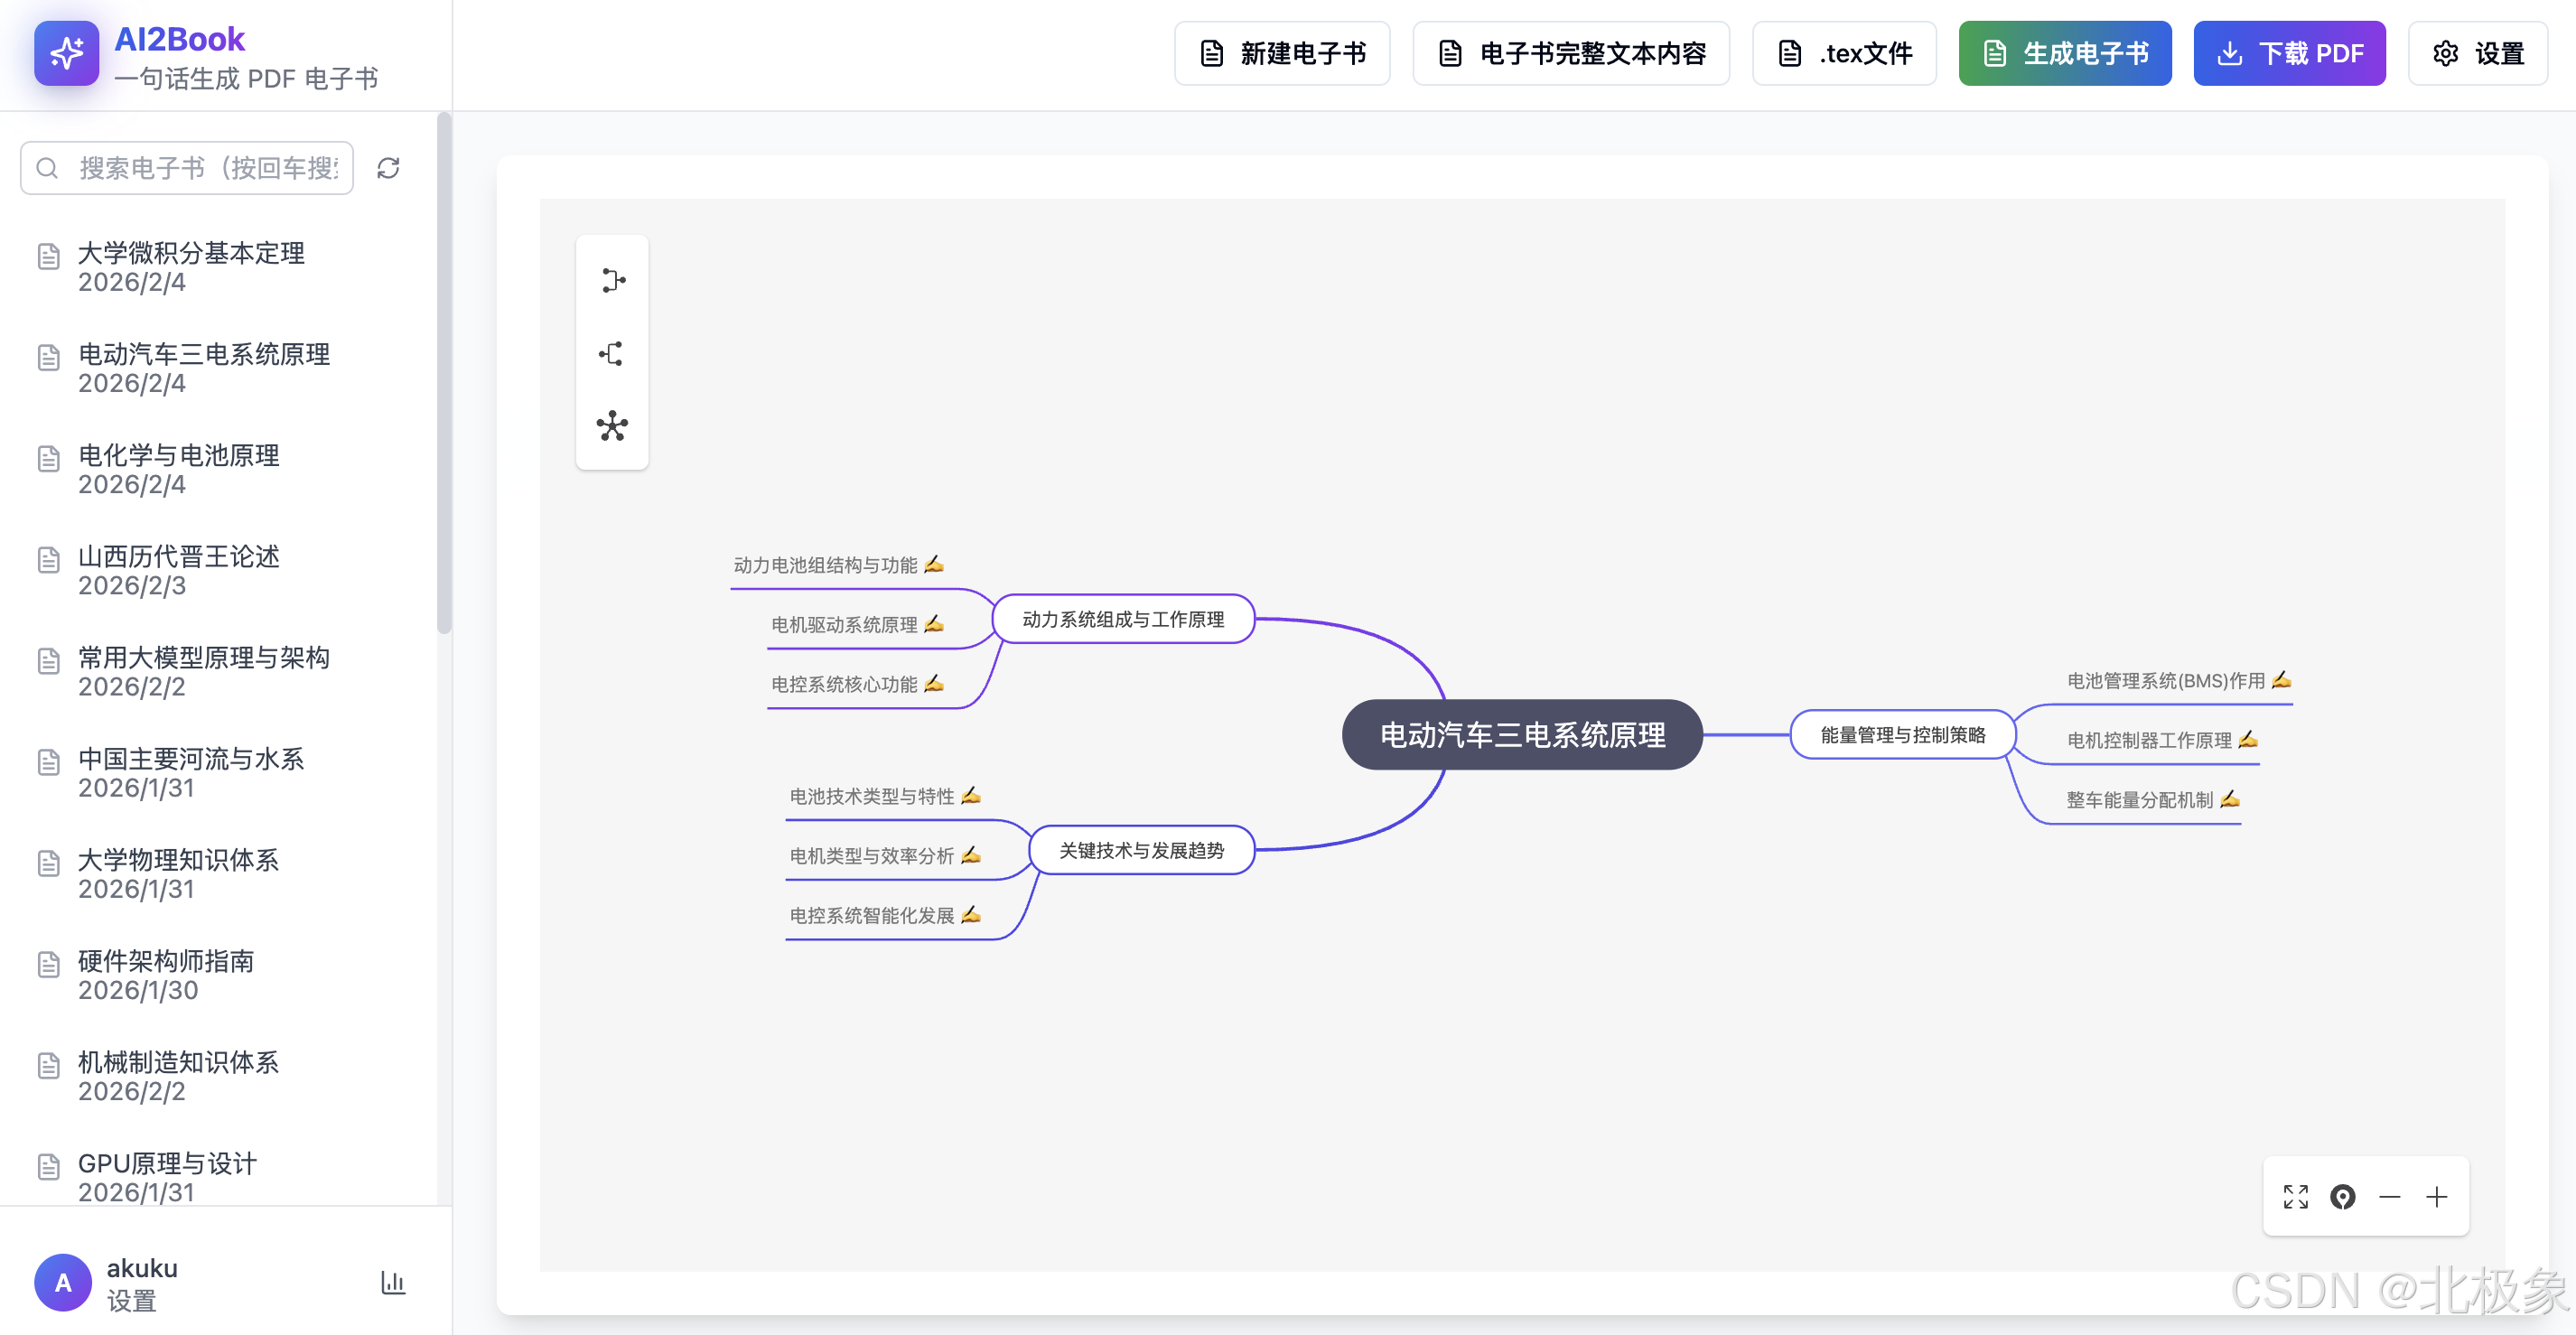This screenshot has width=2576, height=1335.
Task: Click pencil icon next to 电机驱动系统原理
Action: coord(934,623)
